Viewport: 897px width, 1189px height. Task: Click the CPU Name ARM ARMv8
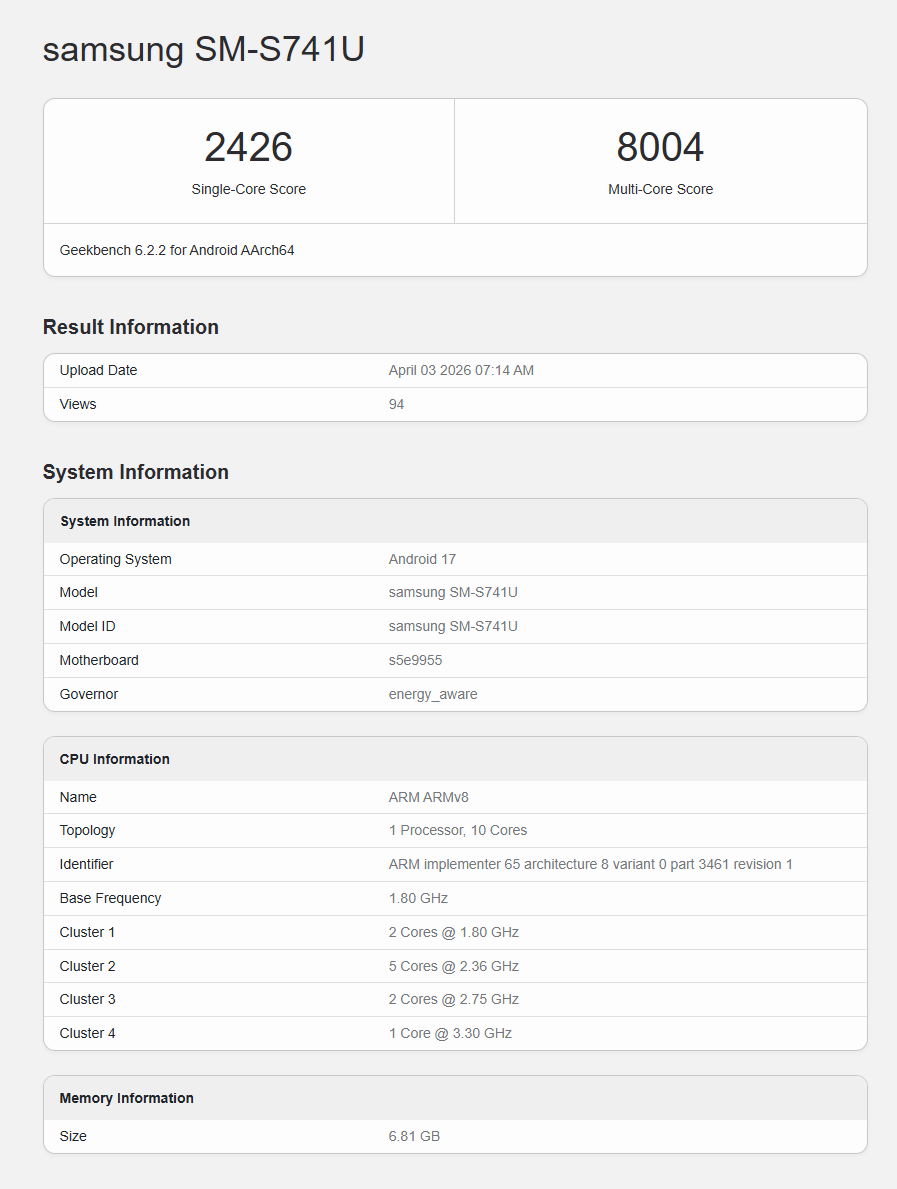[428, 797]
